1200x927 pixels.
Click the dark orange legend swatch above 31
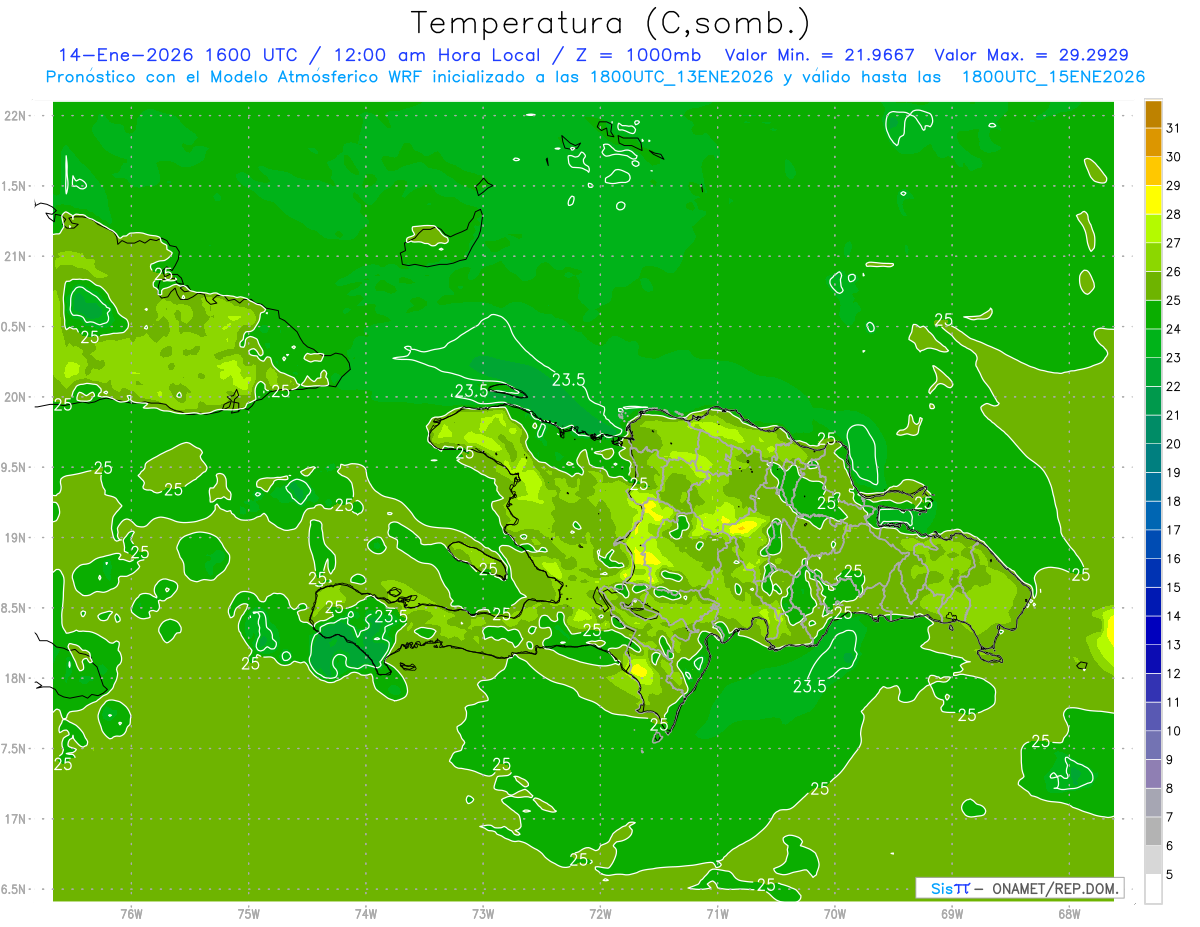(x=1153, y=114)
